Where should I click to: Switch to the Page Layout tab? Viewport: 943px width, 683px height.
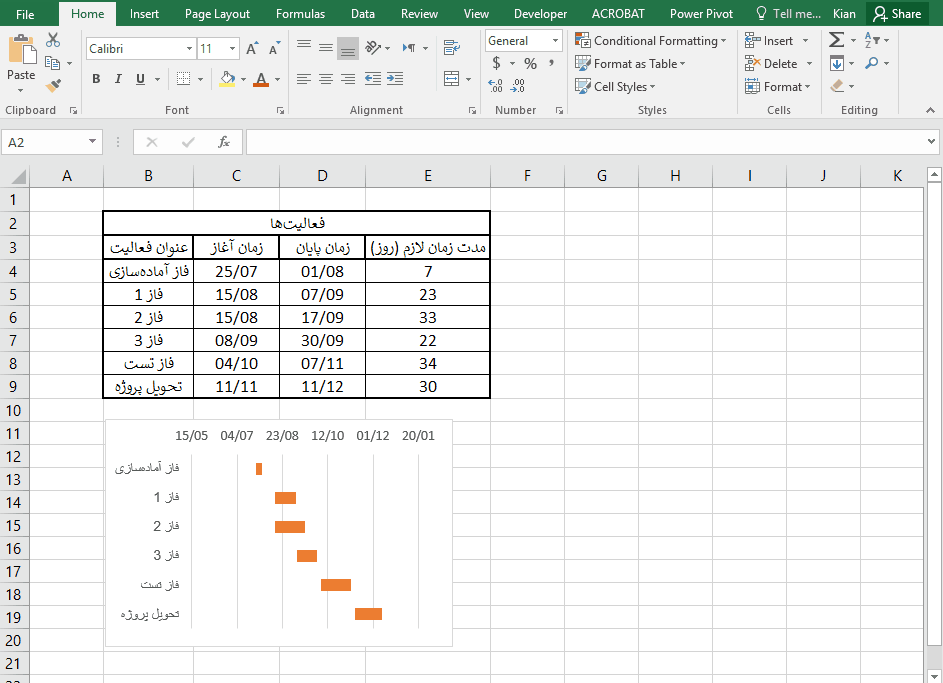pos(217,14)
